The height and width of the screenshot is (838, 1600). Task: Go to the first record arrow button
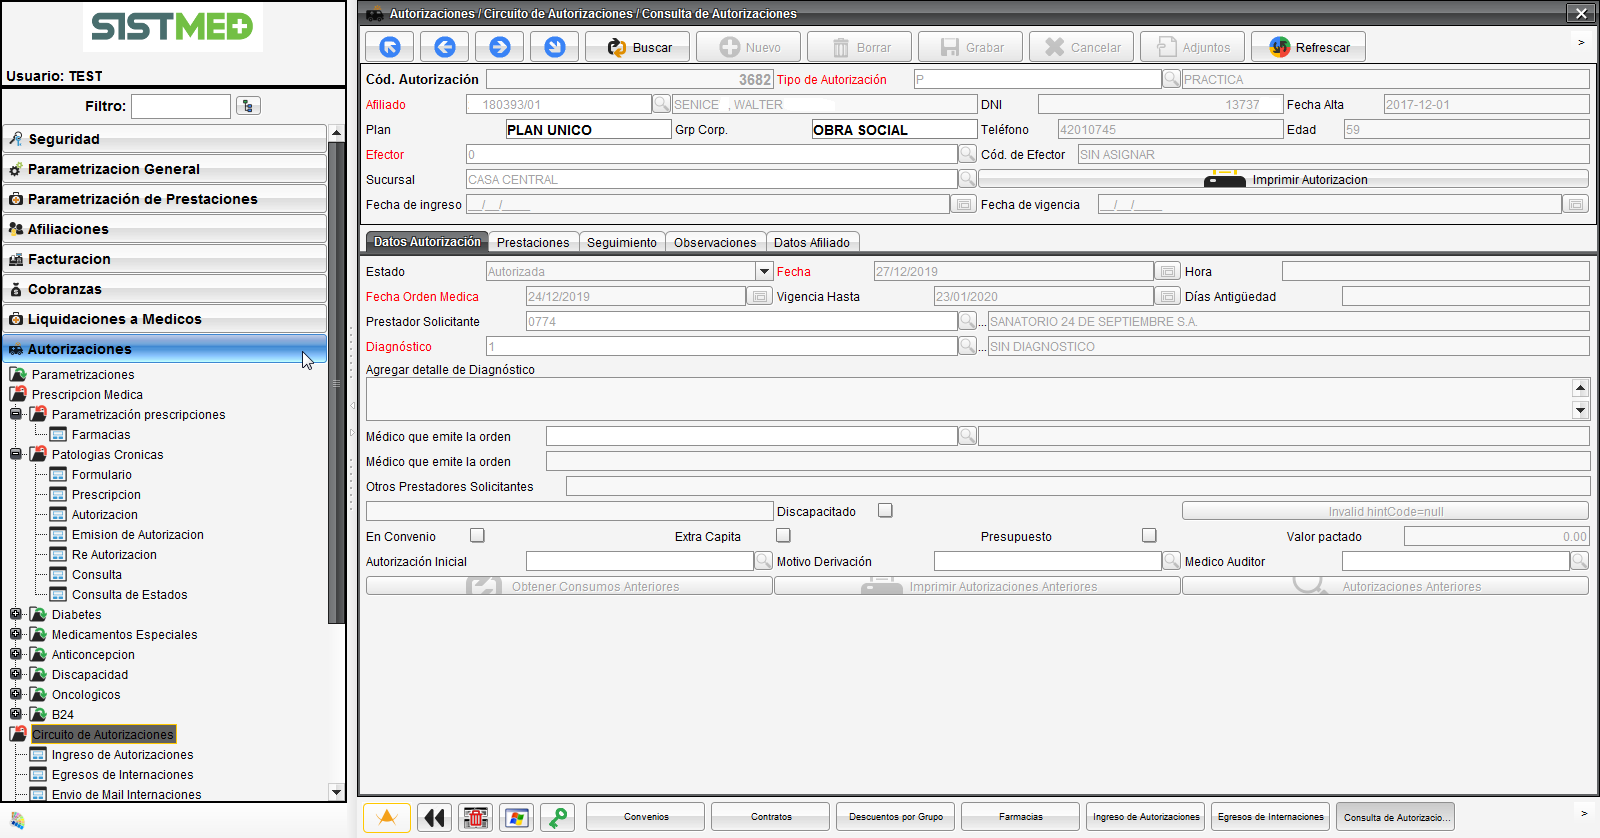pyautogui.click(x=390, y=47)
